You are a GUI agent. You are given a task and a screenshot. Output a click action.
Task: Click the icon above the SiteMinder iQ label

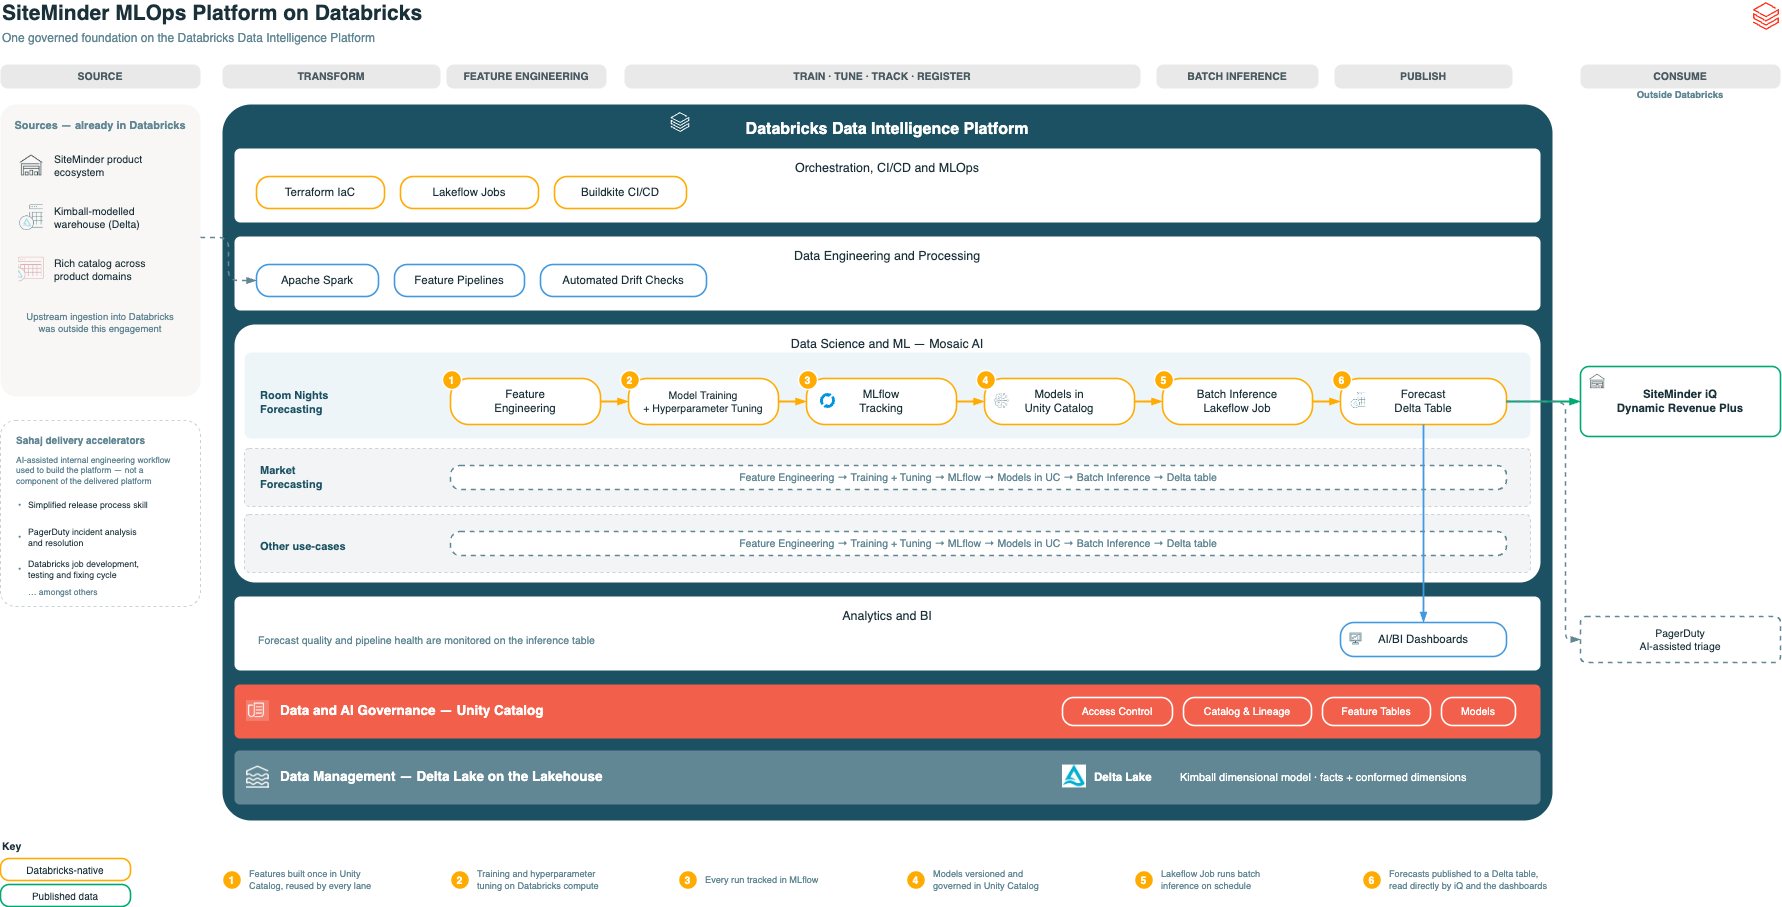click(x=1597, y=381)
